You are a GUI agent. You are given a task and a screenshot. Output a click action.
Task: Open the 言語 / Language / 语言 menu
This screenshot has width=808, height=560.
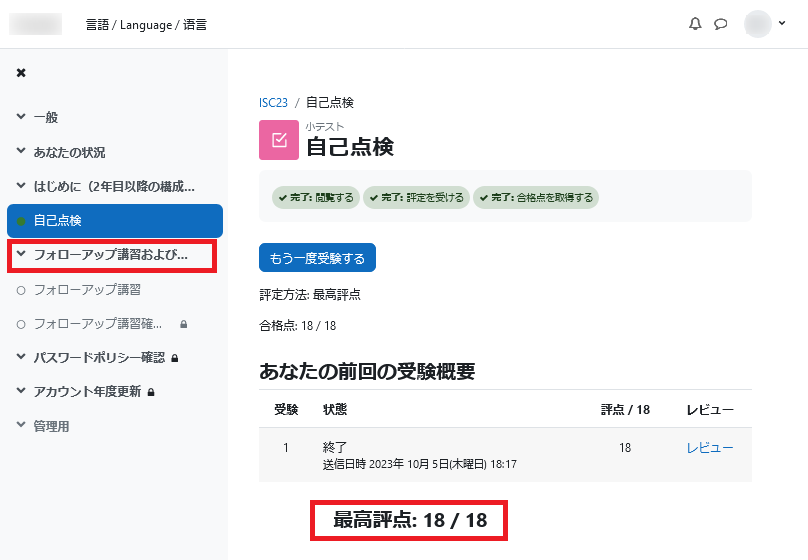(x=146, y=25)
